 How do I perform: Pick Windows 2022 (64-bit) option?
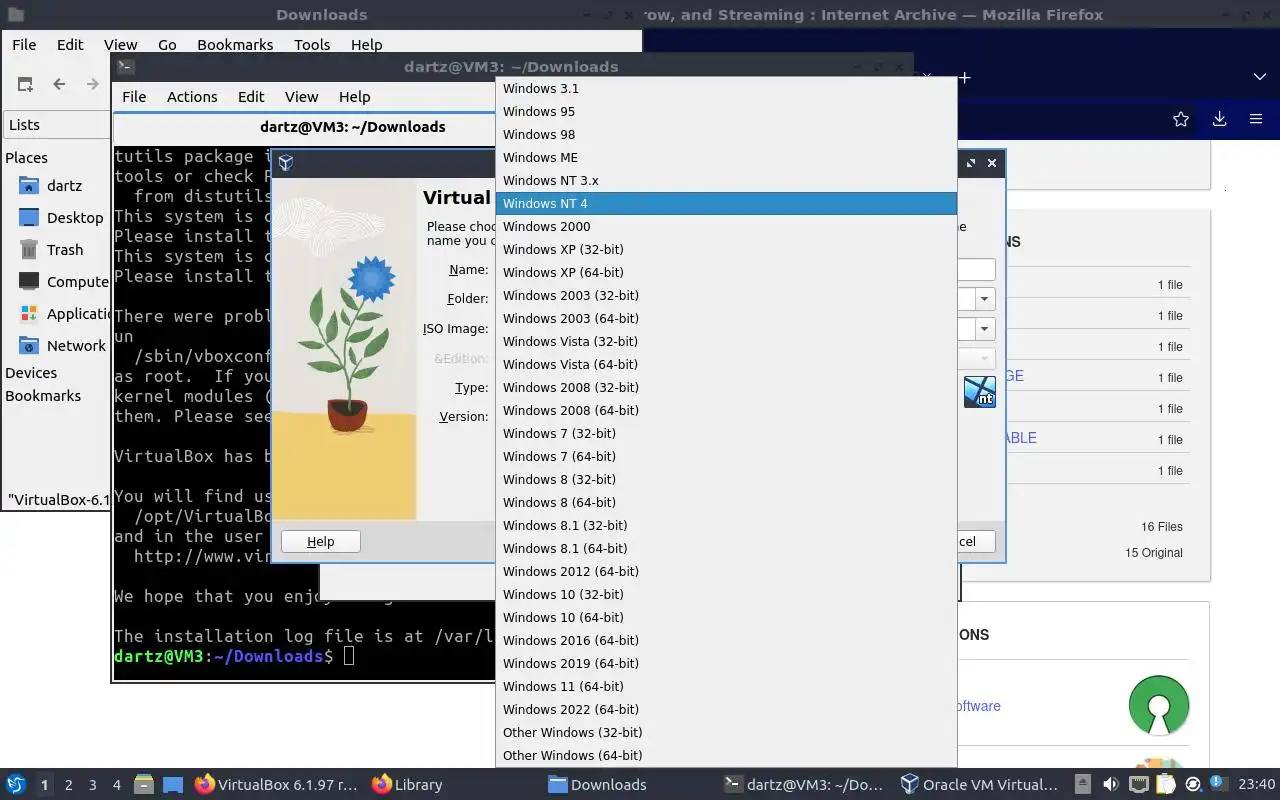(x=726, y=709)
